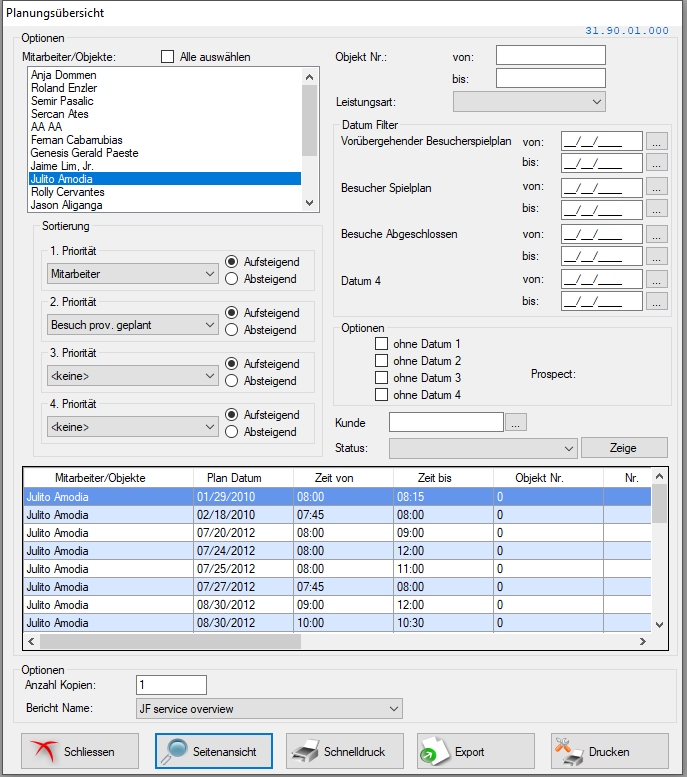Open date picker for Vorübergehender Besucherspielplan bis

coord(656,162)
